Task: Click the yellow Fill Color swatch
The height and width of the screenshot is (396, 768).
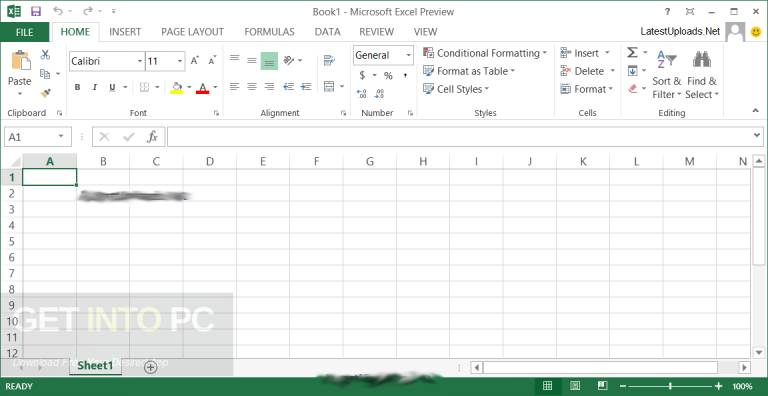Action: 177,88
